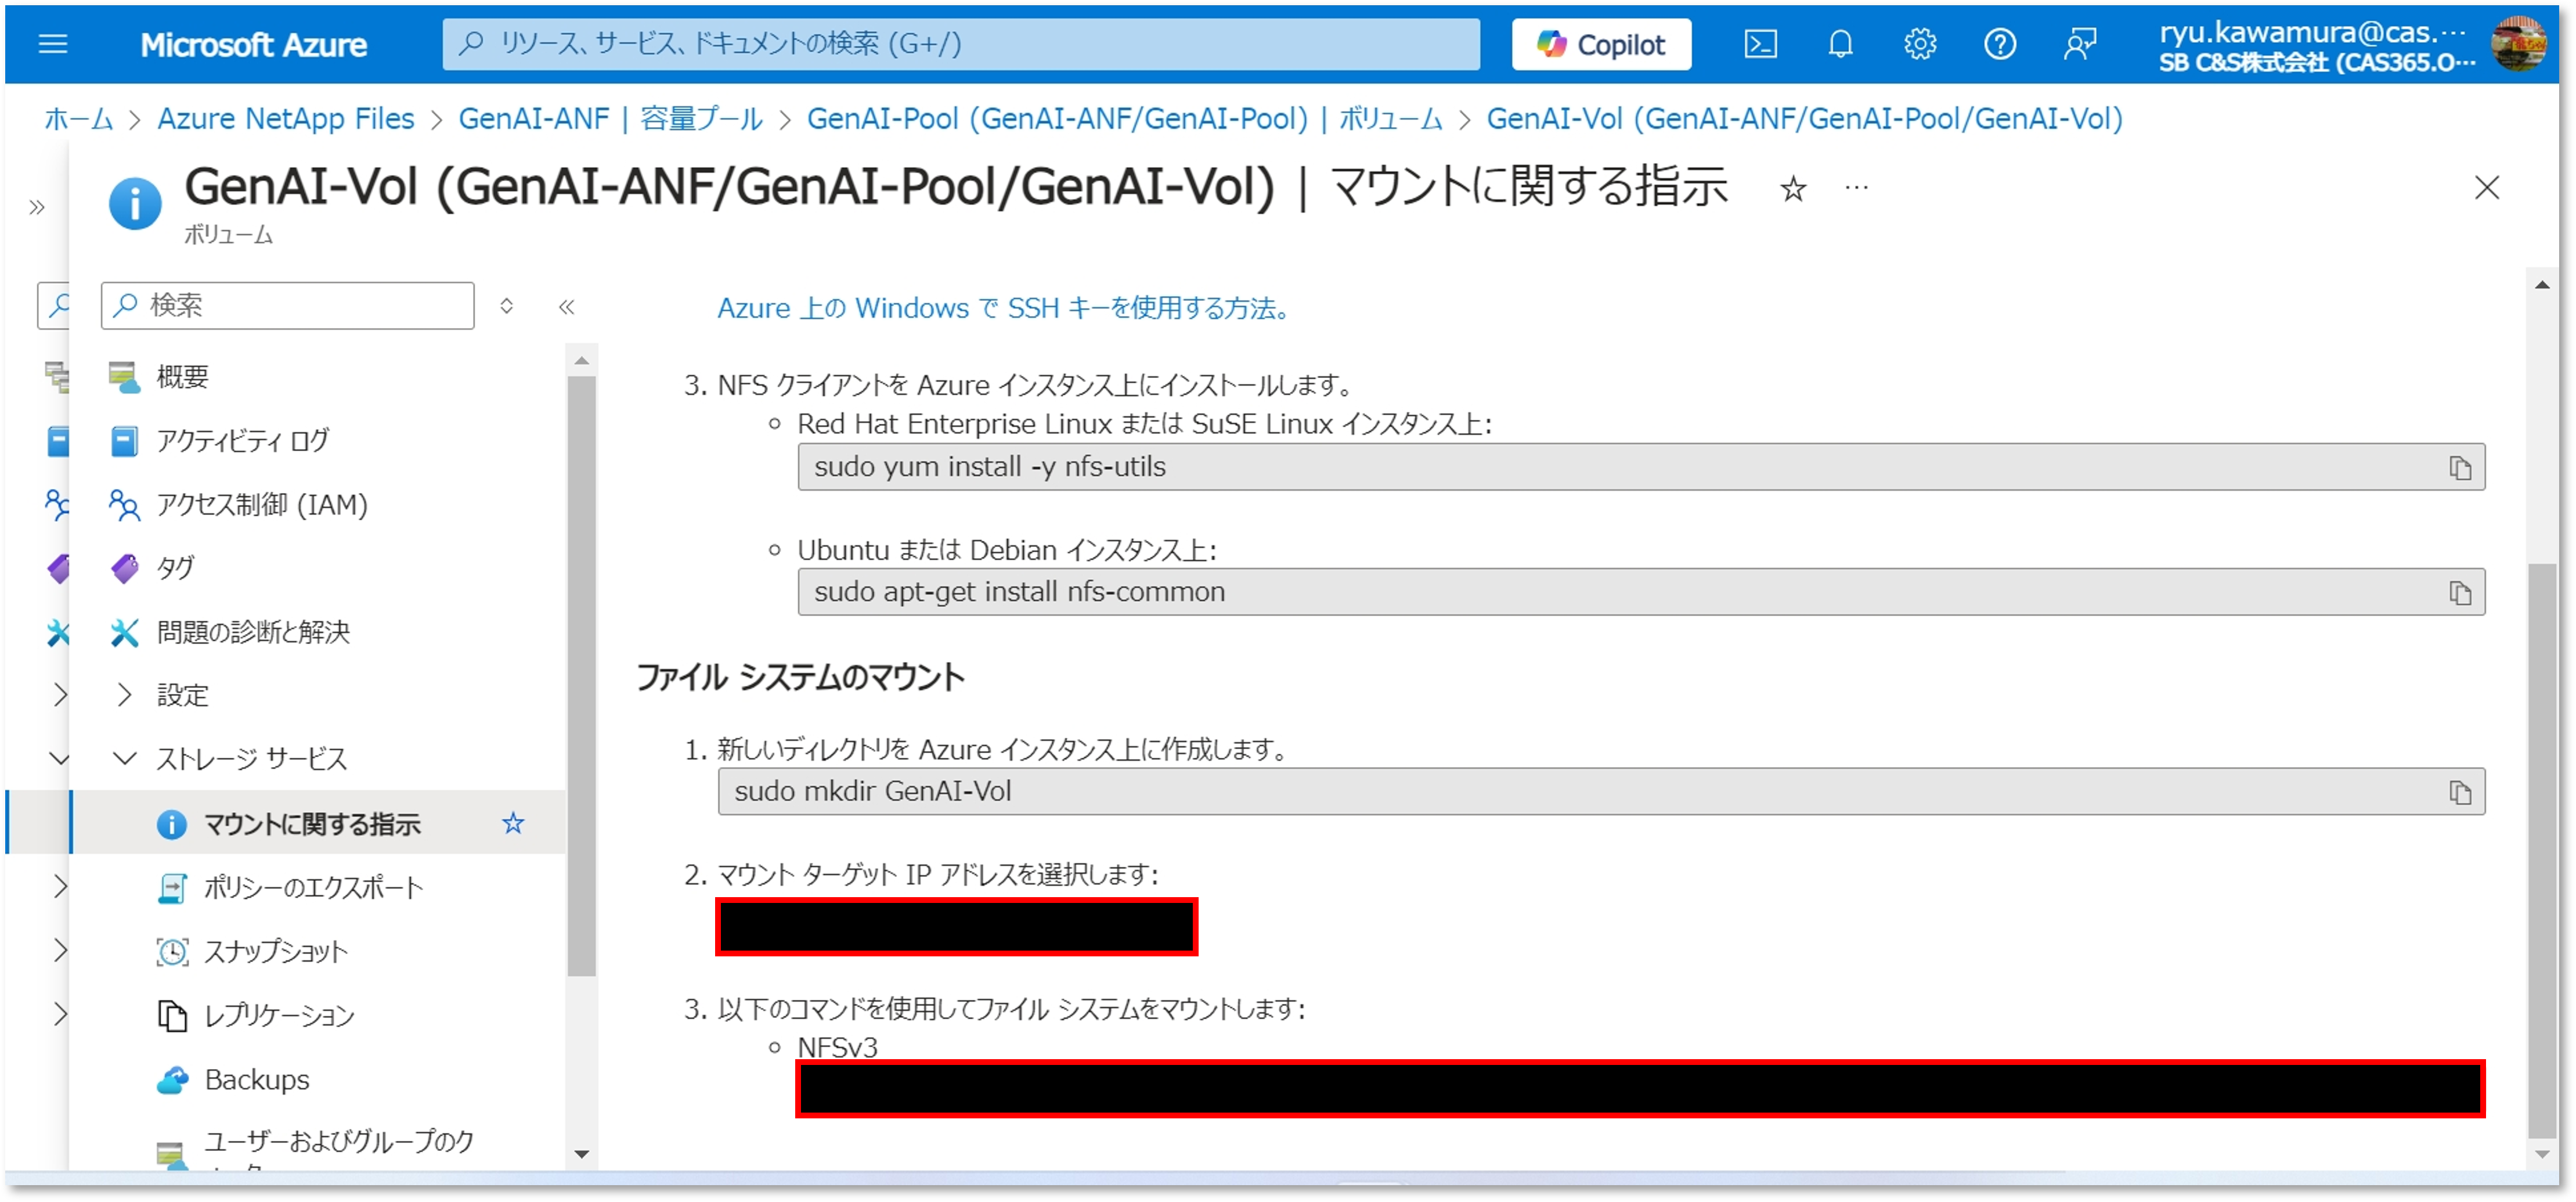Image resolution: width=2576 pixels, height=1202 pixels.
Task: Click the ファイル システムのマウント heading
Action: pos(800,678)
